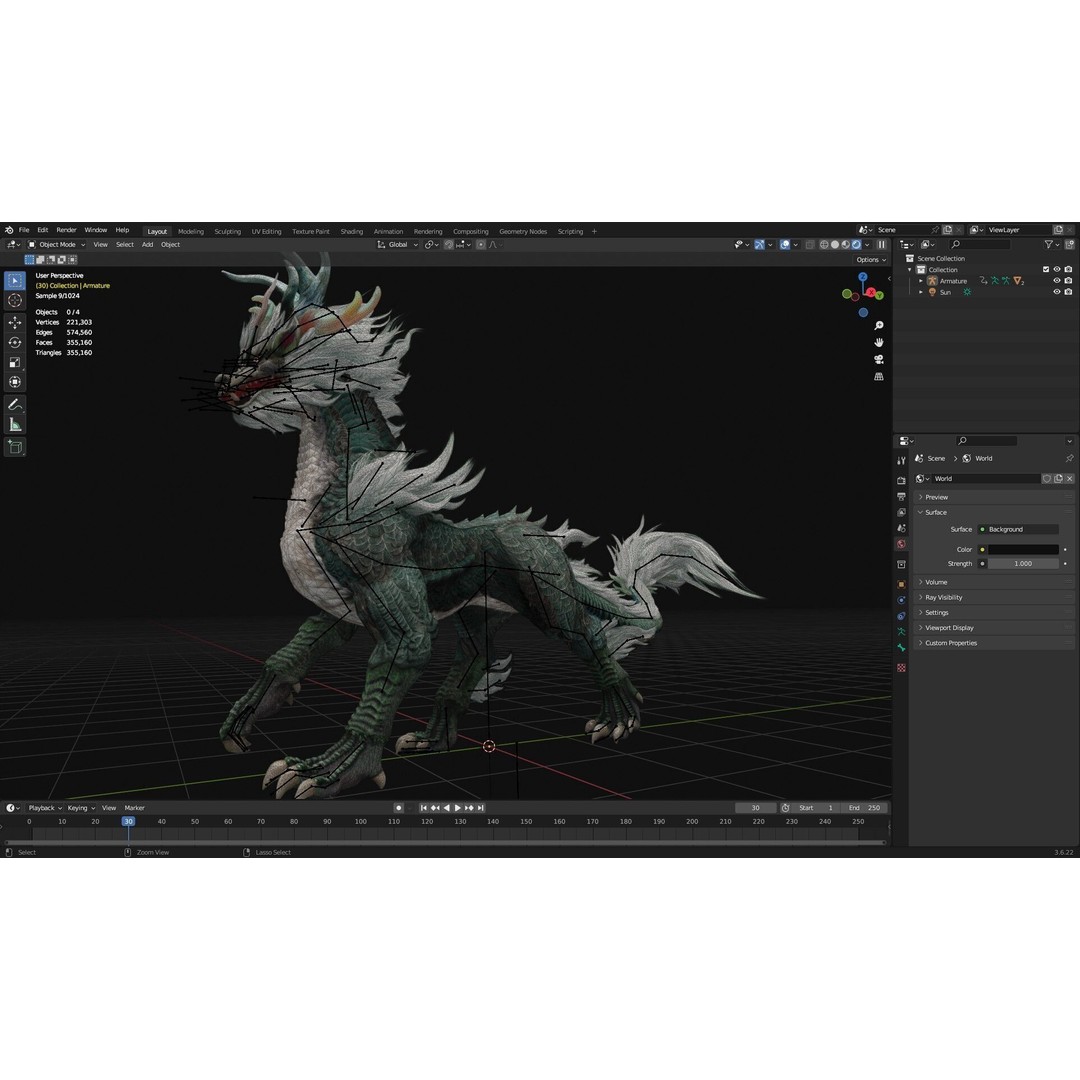Open the Render properties tab
The height and width of the screenshot is (1080, 1080).
click(x=901, y=480)
